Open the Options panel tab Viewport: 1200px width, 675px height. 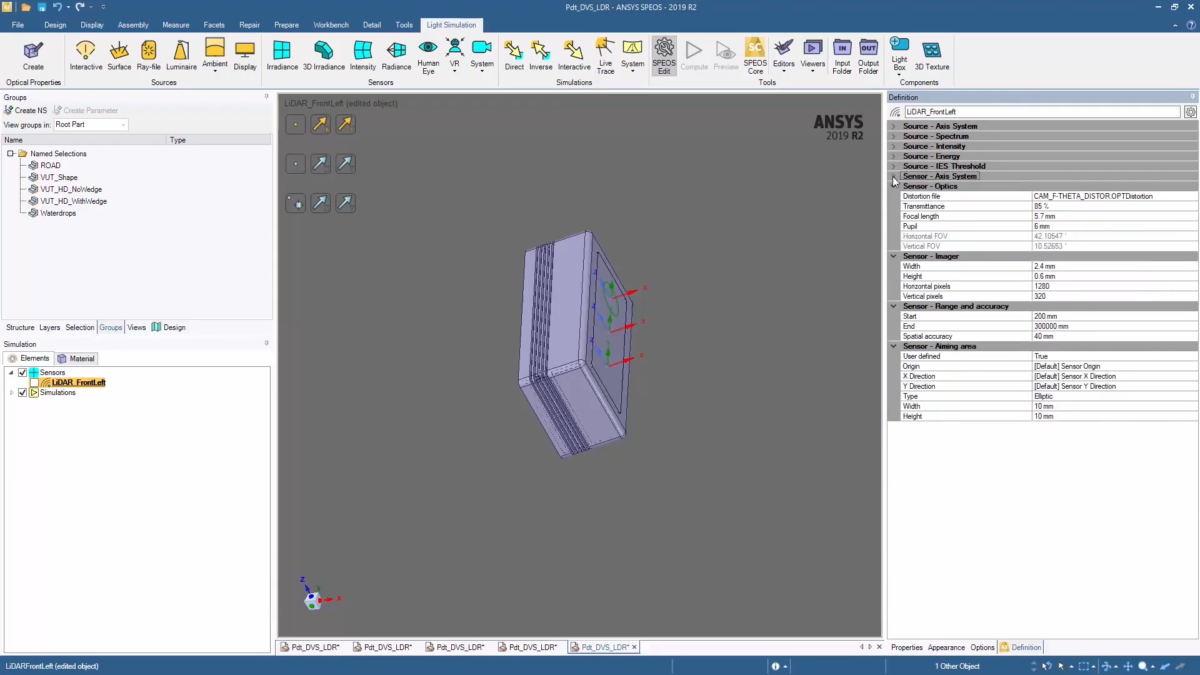(982, 647)
